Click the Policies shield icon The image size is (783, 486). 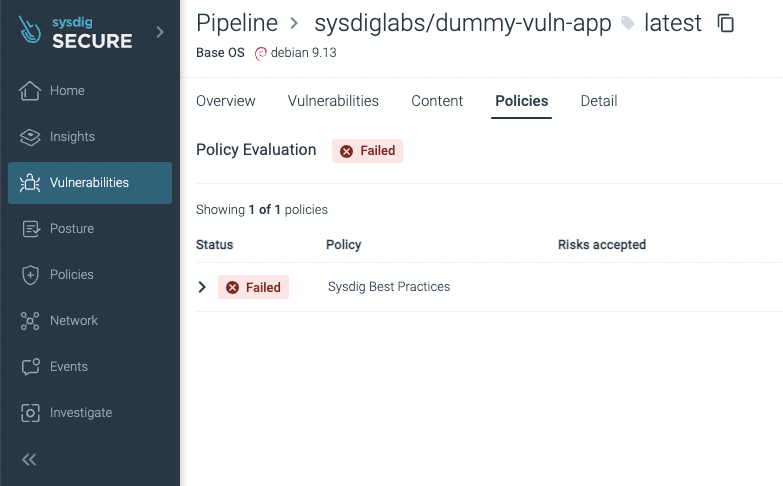[x=30, y=275]
